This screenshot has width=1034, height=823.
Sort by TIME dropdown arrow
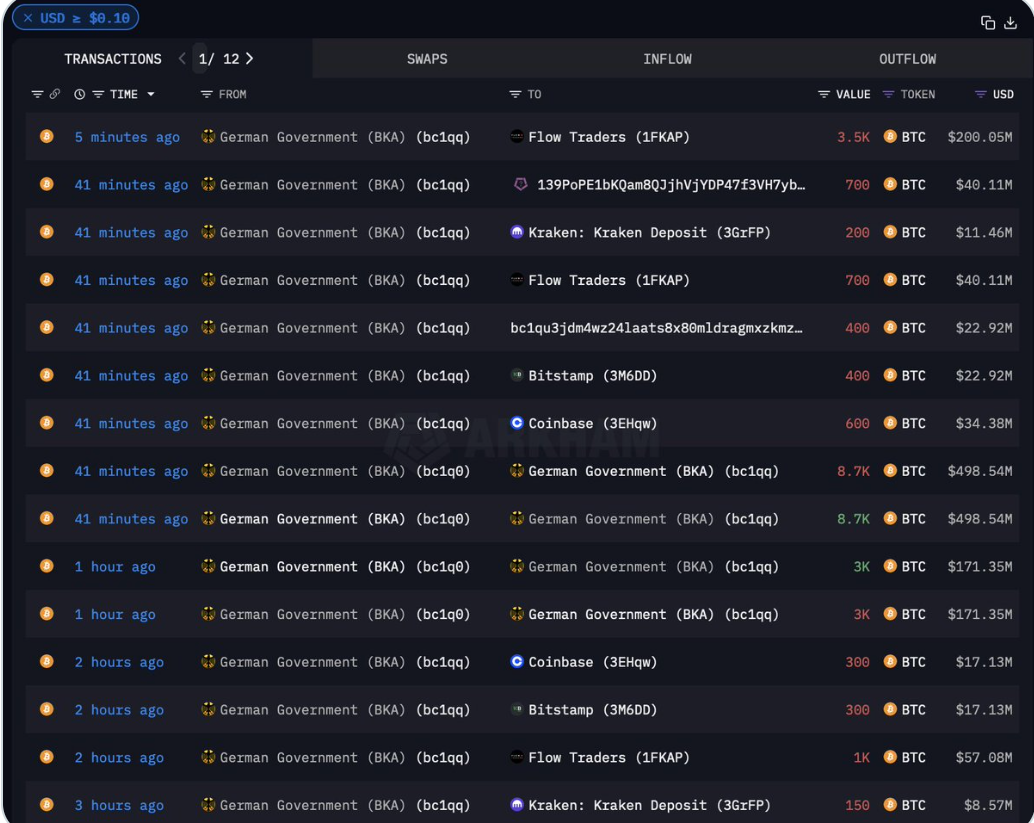pyautogui.click(x=151, y=94)
